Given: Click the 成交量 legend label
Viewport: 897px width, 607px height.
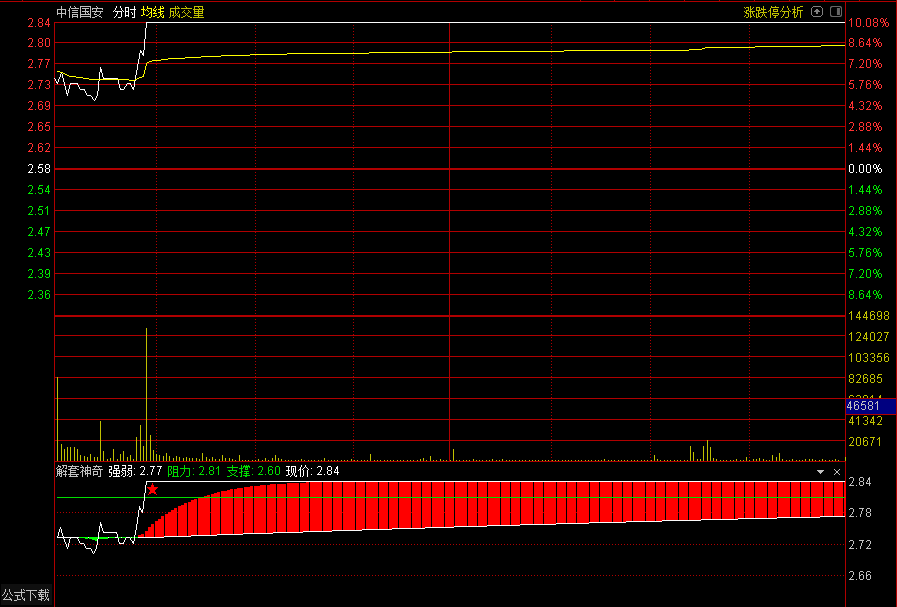Looking at the screenshot, I should point(186,12).
